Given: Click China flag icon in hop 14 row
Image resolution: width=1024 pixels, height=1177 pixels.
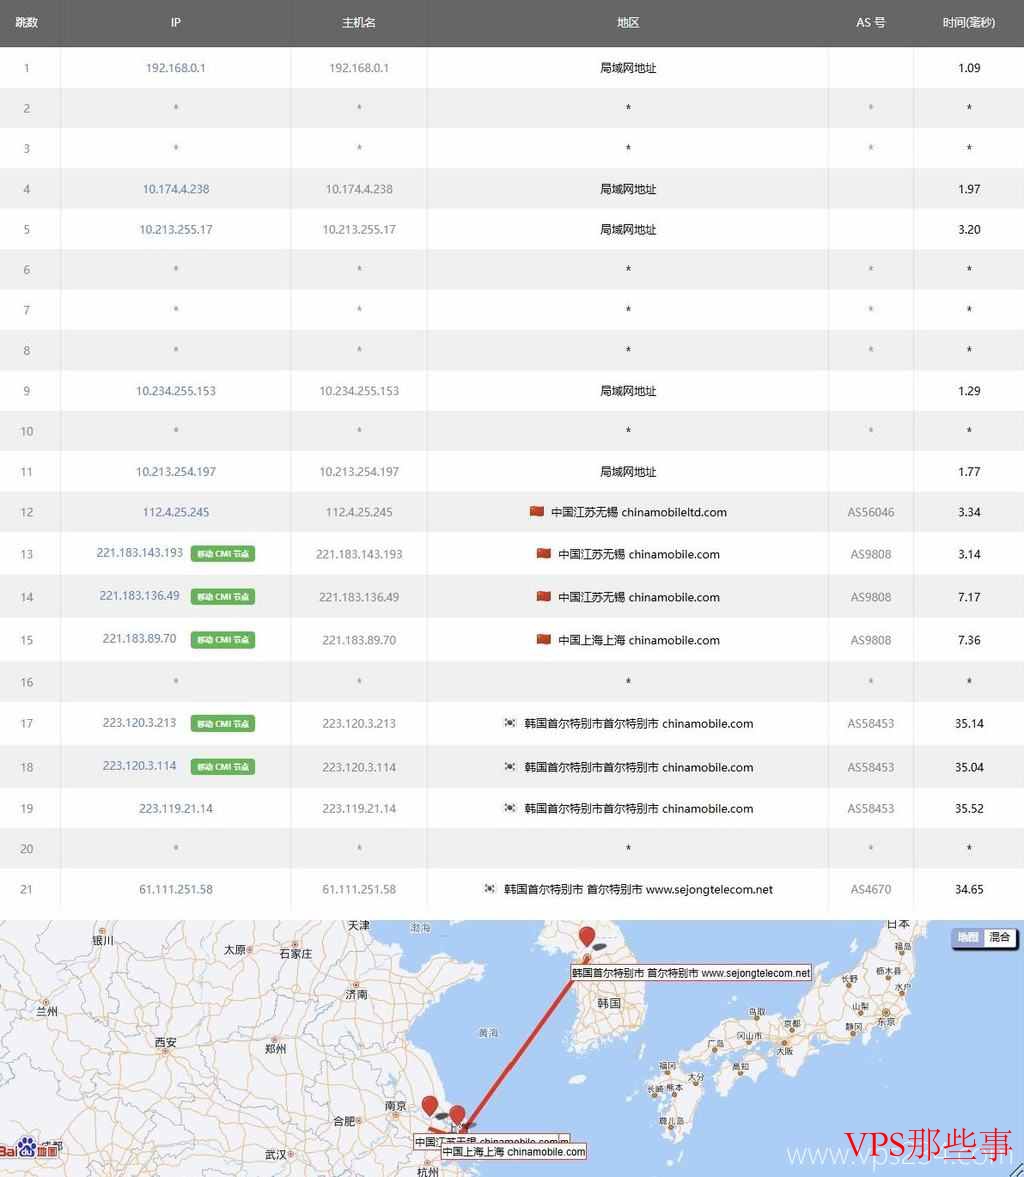Looking at the screenshot, I should [x=544, y=596].
